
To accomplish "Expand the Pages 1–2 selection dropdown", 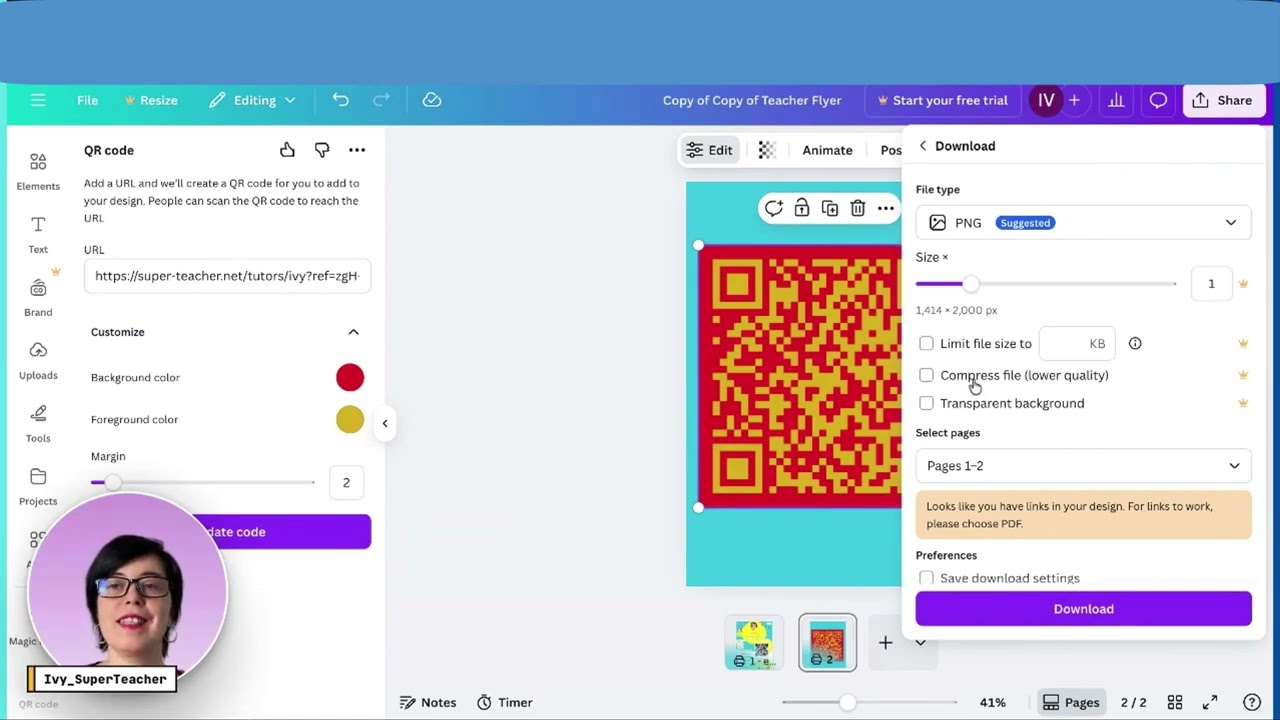I will (1083, 466).
